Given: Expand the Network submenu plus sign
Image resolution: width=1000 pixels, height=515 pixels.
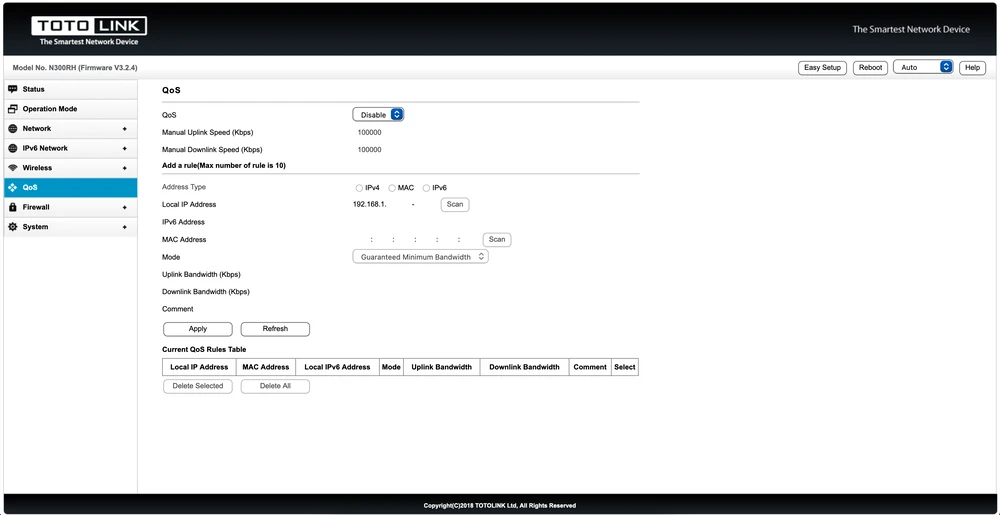Looking at the screenshot, I should pyautogui.click(x=125, y=129).
